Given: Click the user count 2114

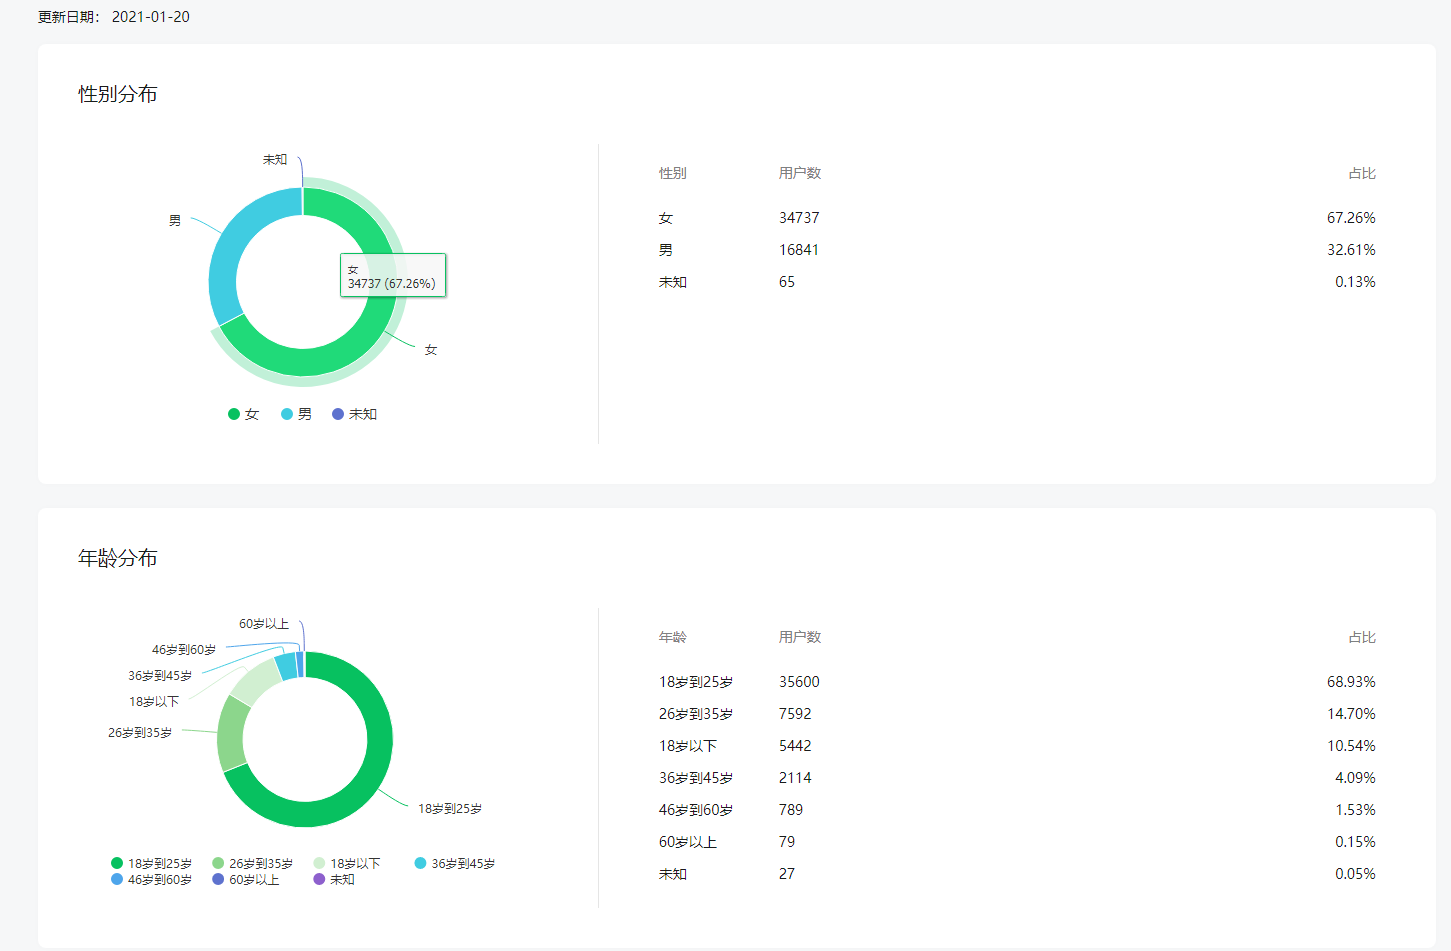Looking at the screenshot, I should click(x=795, y=778).
